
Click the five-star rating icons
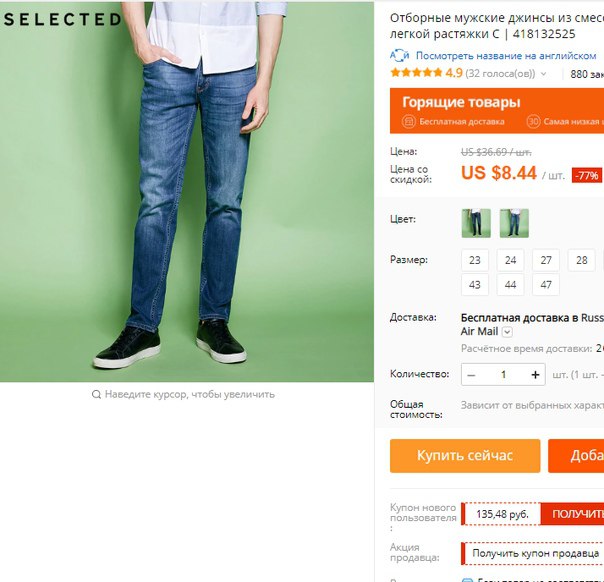point(416,72)
